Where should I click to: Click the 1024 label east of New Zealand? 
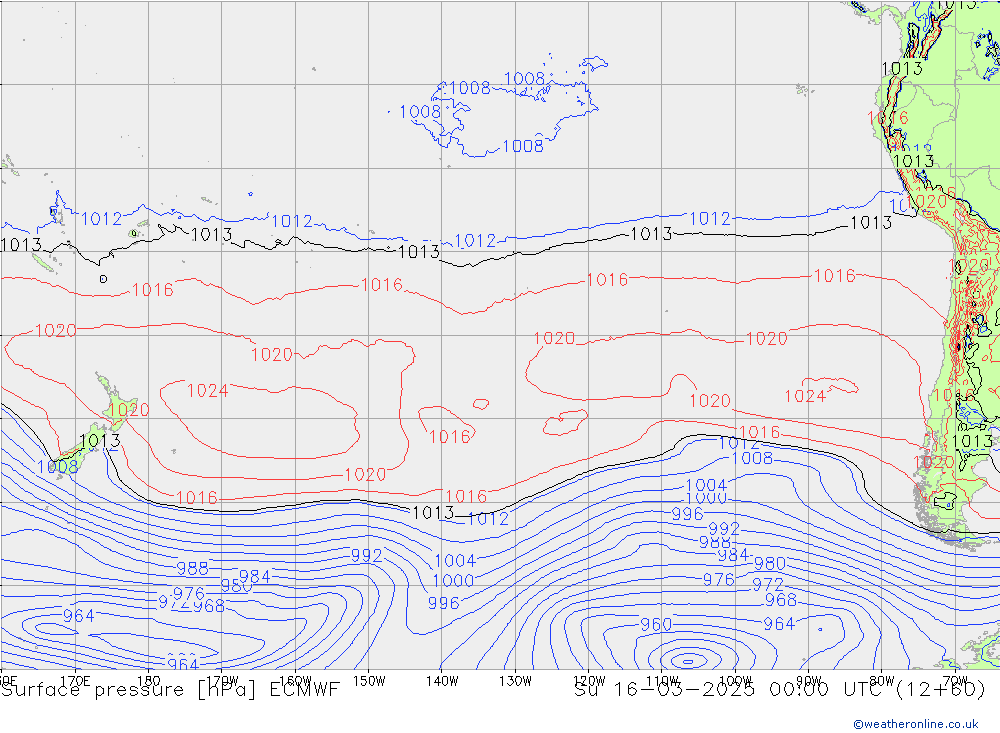[207, 390]
